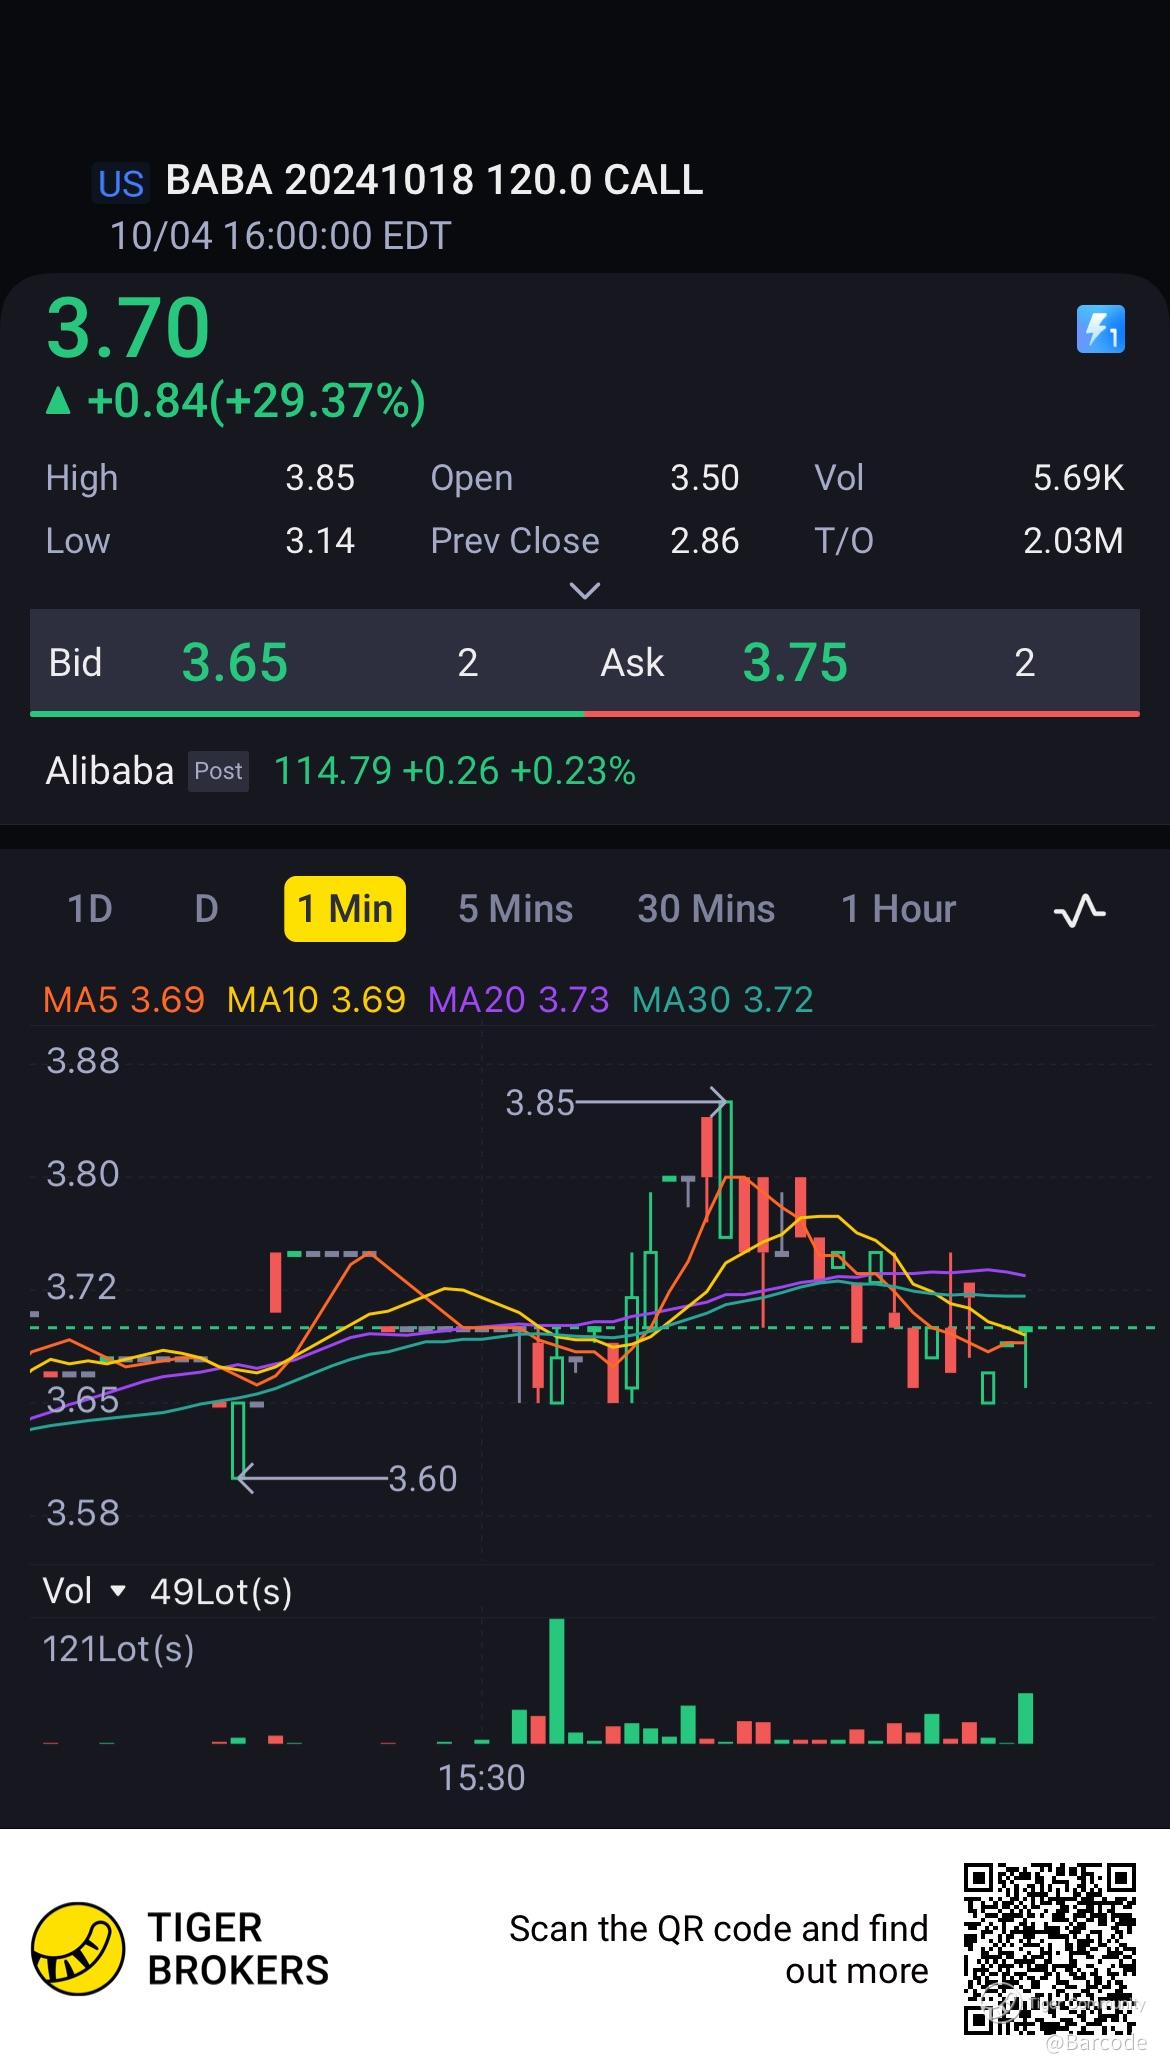The width and height of the screenshot is (1170, 2069).
Task: Tap the MA5 3.69 indicator label
Action: [124, 999]
